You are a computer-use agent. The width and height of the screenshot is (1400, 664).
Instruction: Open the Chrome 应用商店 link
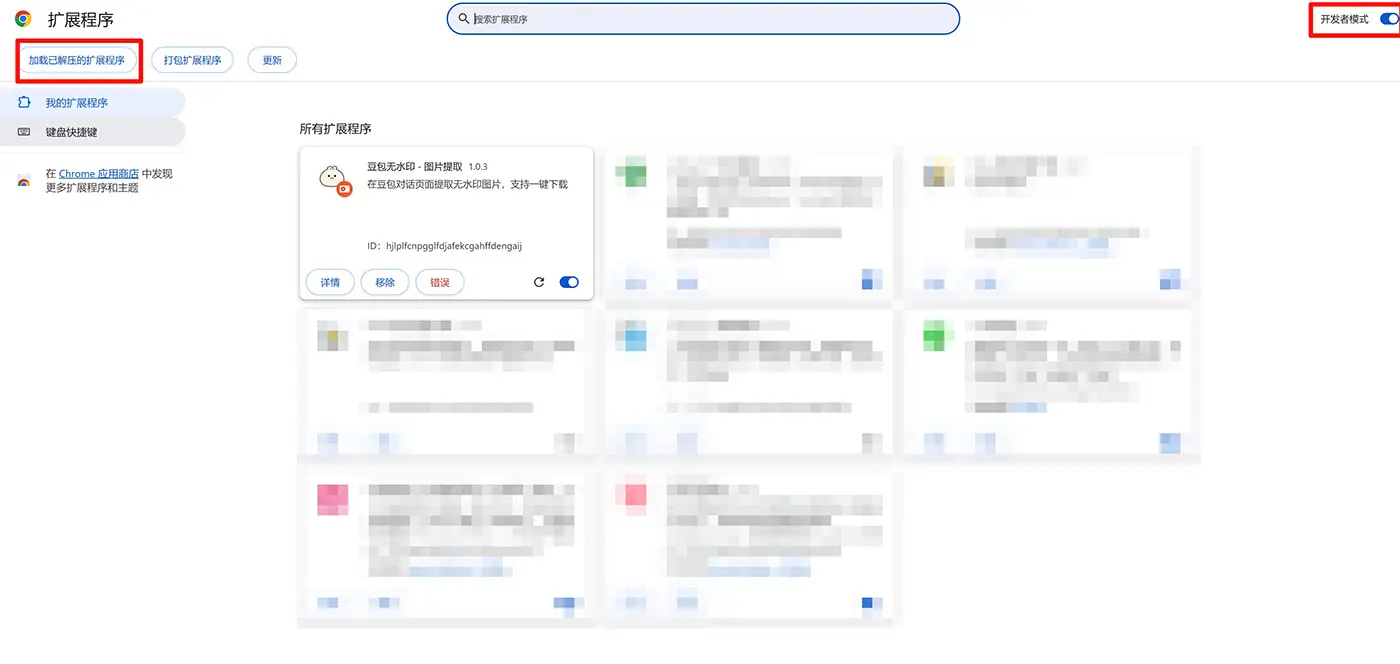coord(98,174)
